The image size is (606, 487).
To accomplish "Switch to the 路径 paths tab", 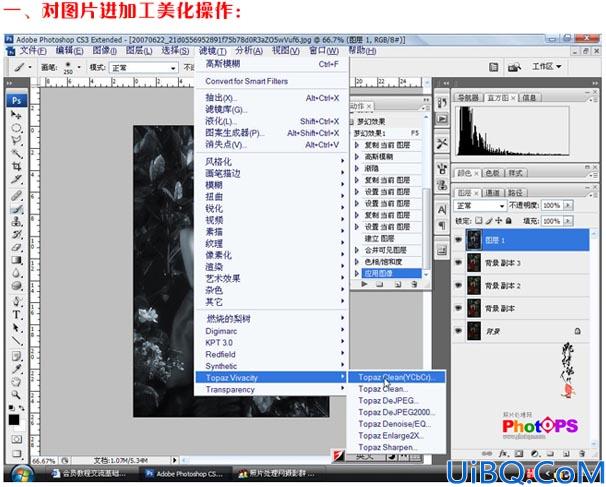I will pos(515,192).
